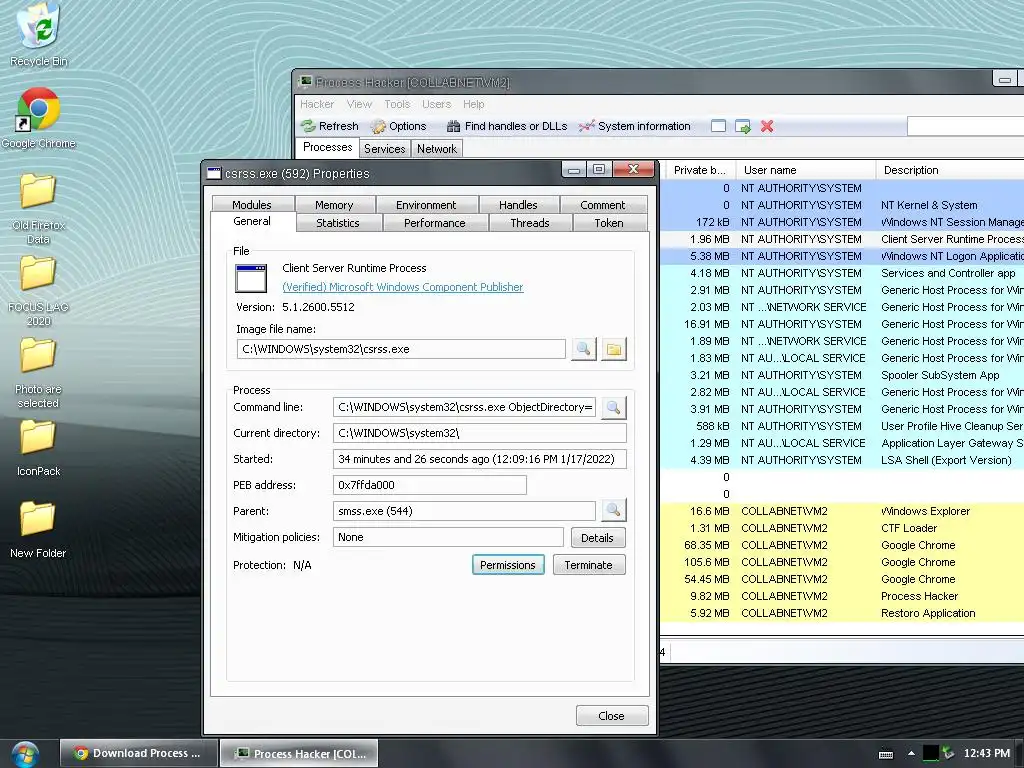Viewport: 1024px width, 768px height.
Task: Open the Threads tab
Action: tap(530, 223)
